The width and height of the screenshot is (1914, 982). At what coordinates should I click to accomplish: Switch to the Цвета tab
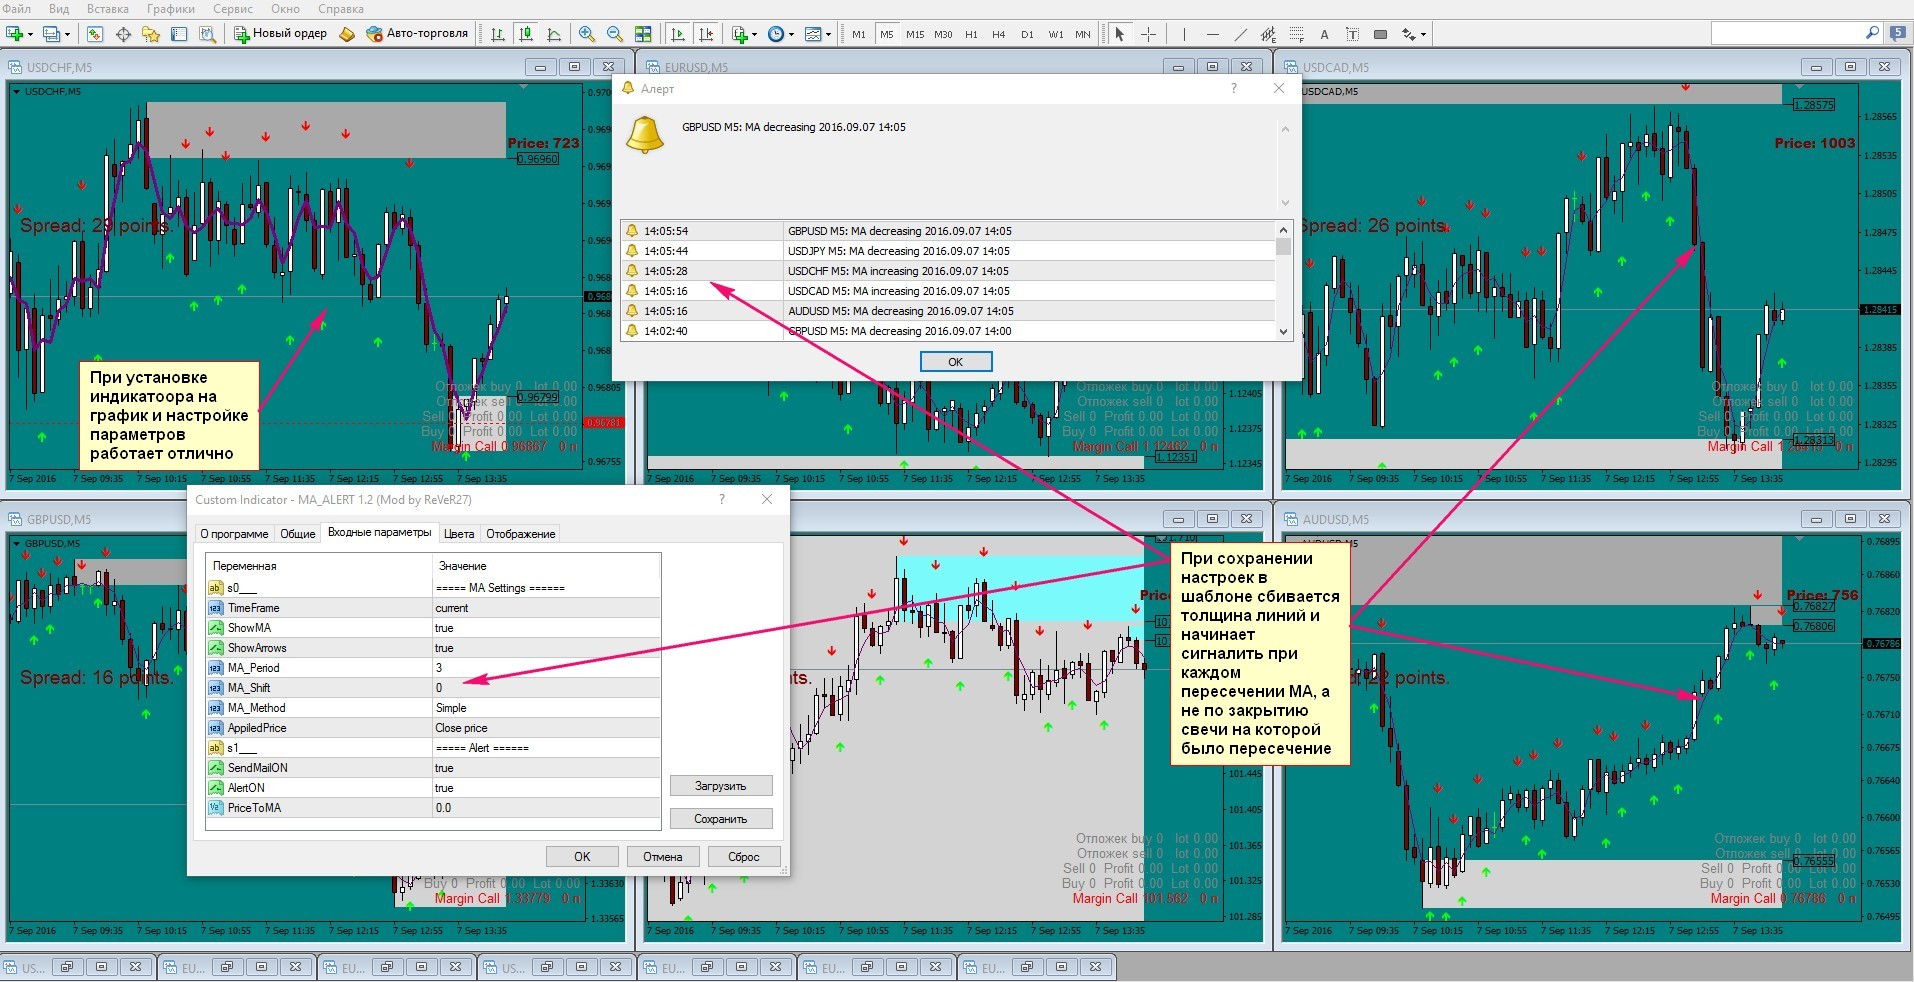click(459, 534)
